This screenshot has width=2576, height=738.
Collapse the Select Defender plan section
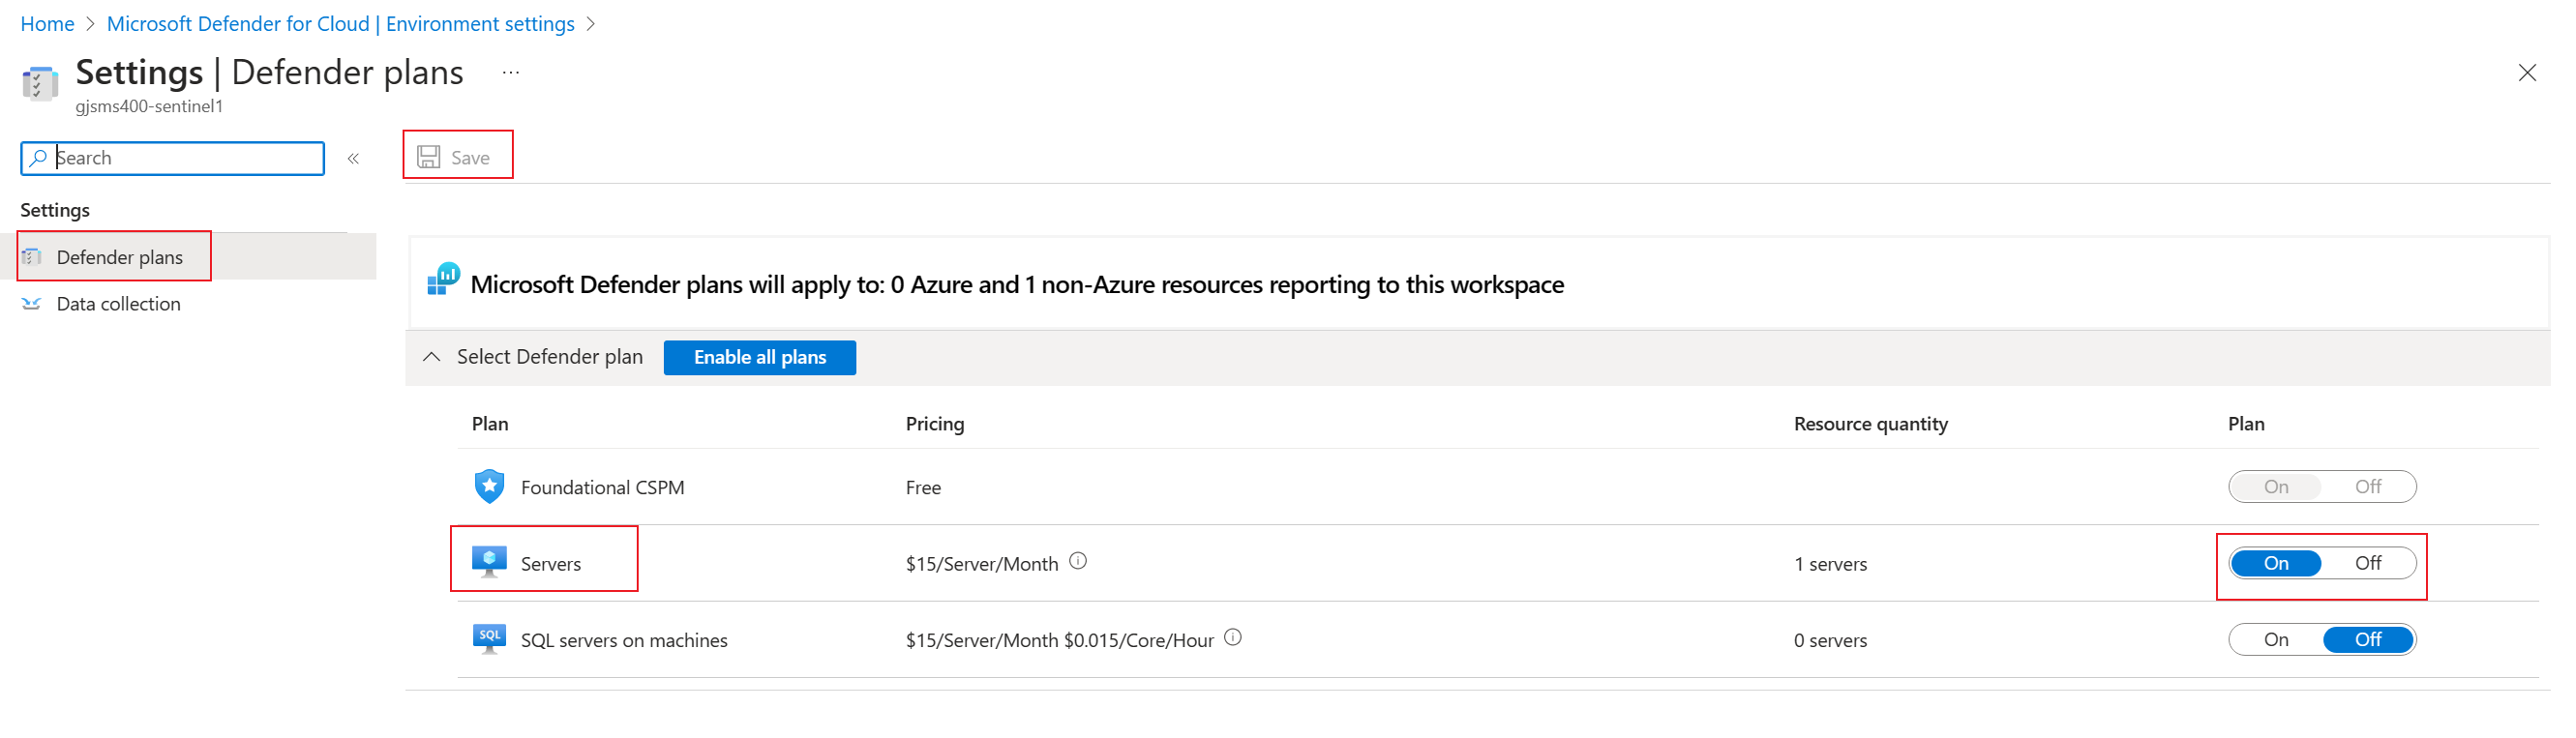tap(432, 357)
